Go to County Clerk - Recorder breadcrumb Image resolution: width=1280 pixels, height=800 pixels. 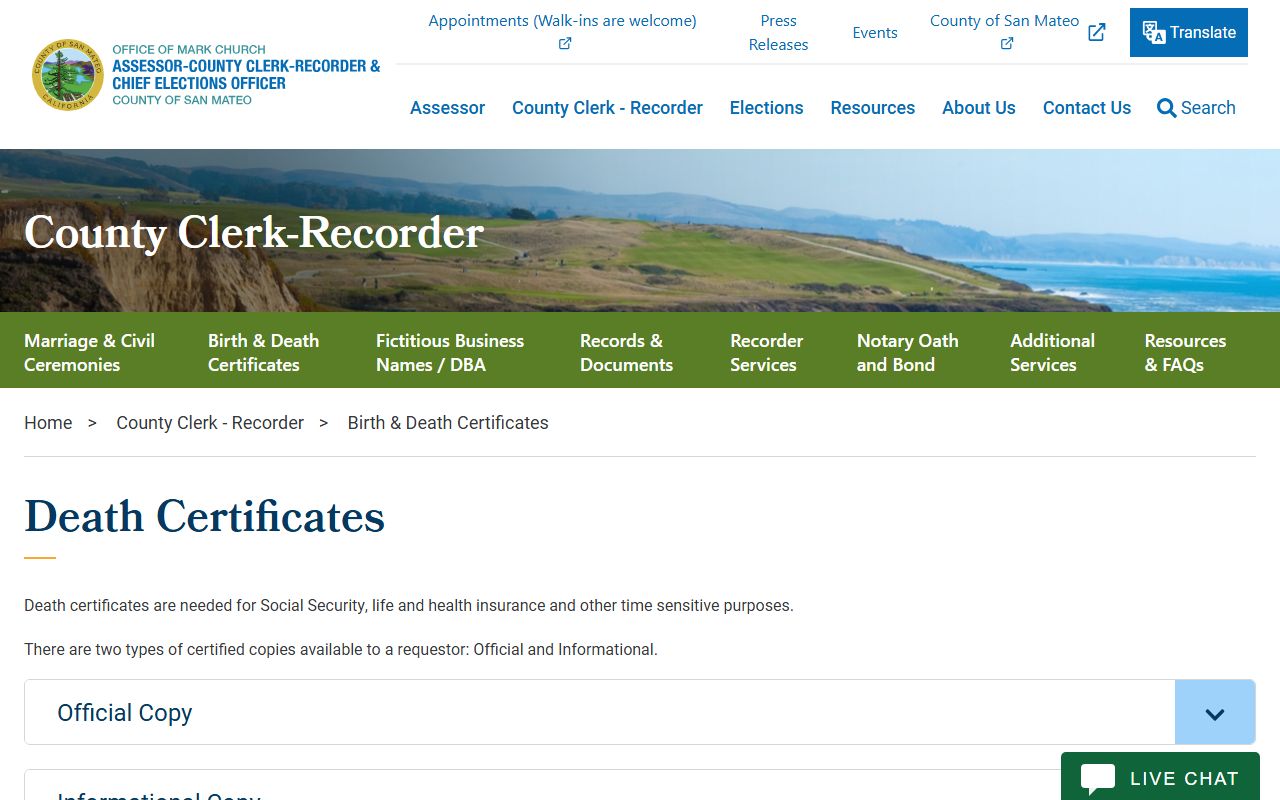tap(210, 423)
